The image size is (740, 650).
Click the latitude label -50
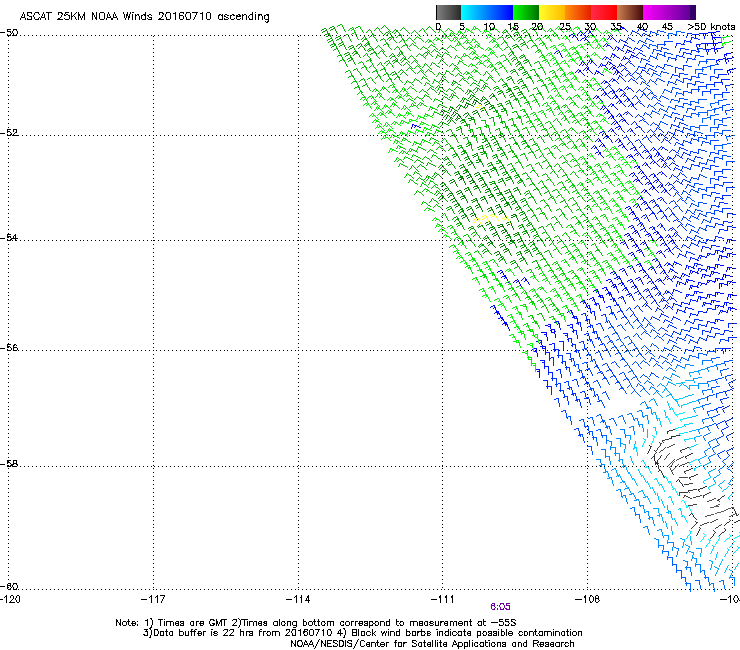(9, 33)
